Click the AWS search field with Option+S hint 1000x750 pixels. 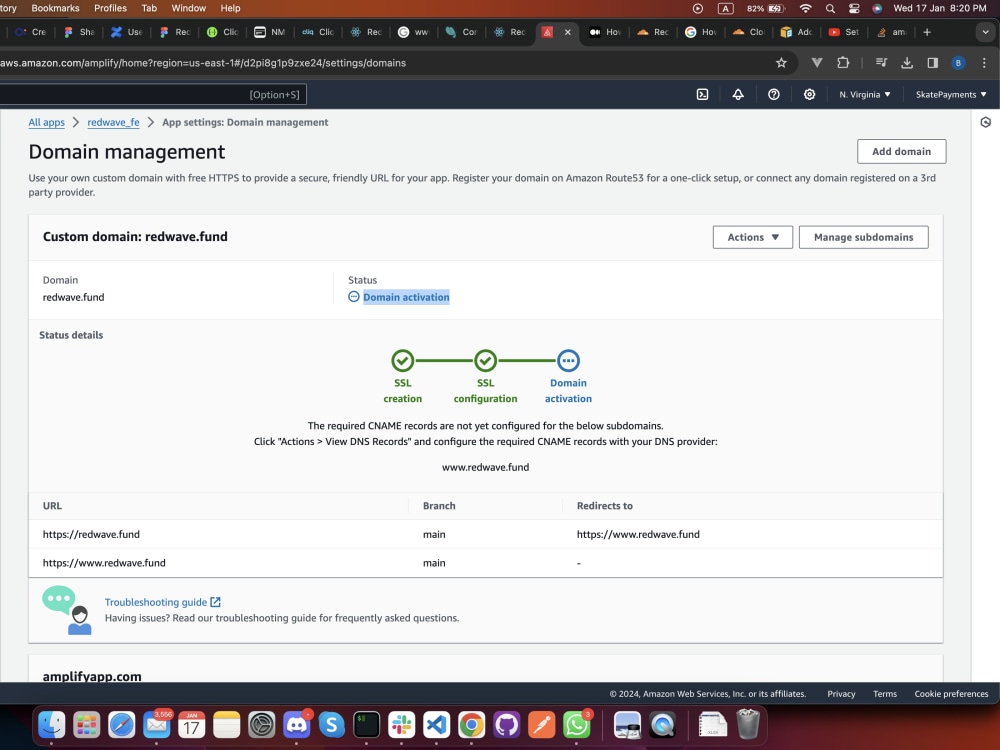point(153,94)
